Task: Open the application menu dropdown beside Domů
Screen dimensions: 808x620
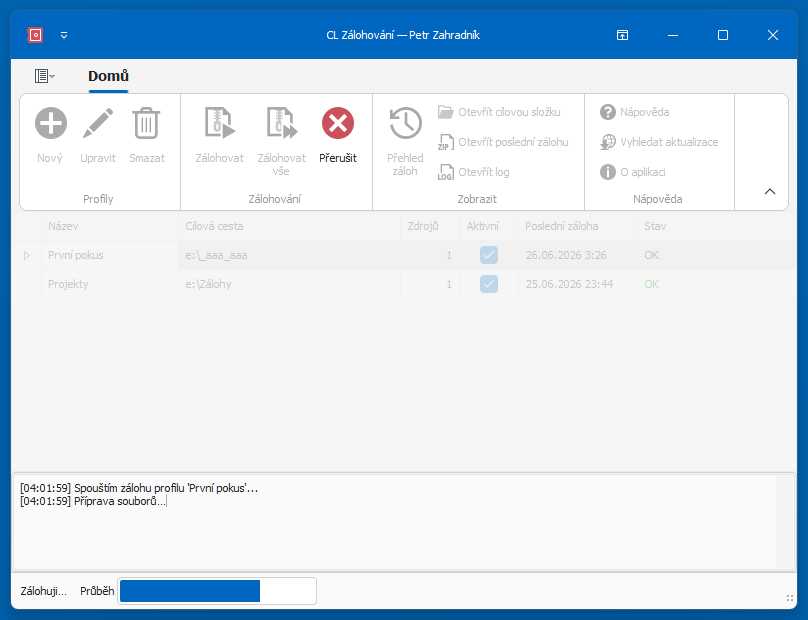Action: pos(45,76)
